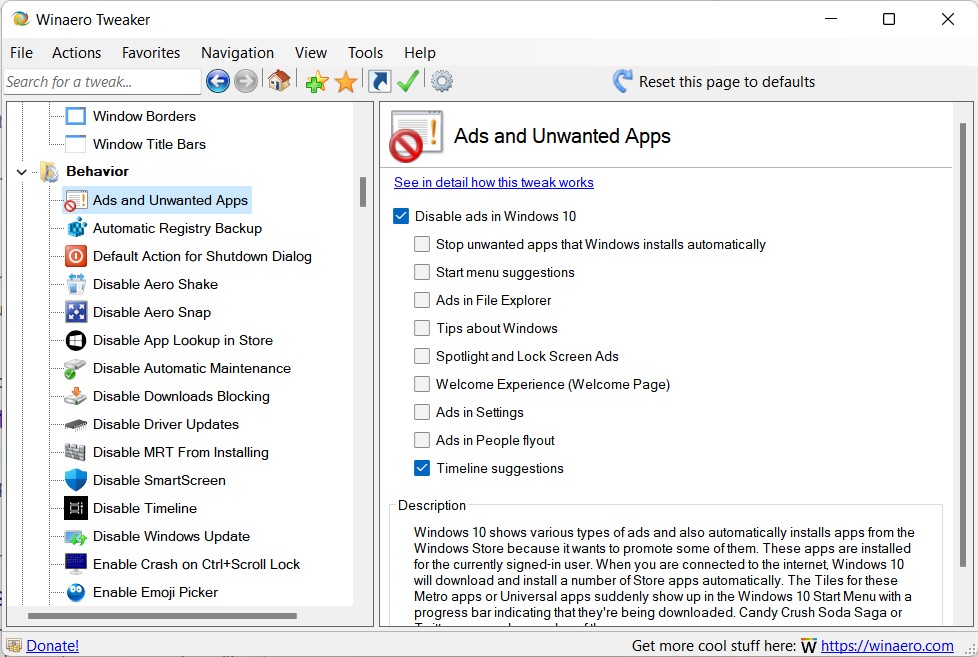This screenshot has width=978, height=657.
Task: Go to the Home page icon
Action: pyautogui.click(x=279, y=81)
